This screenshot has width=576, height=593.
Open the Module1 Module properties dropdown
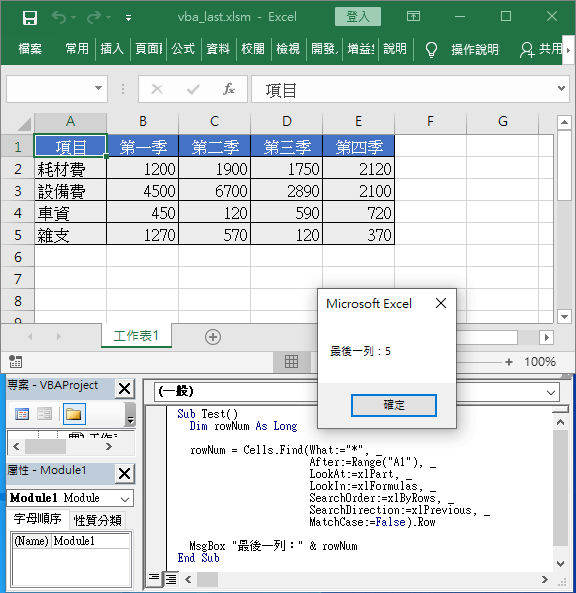[x=125, y=499]
